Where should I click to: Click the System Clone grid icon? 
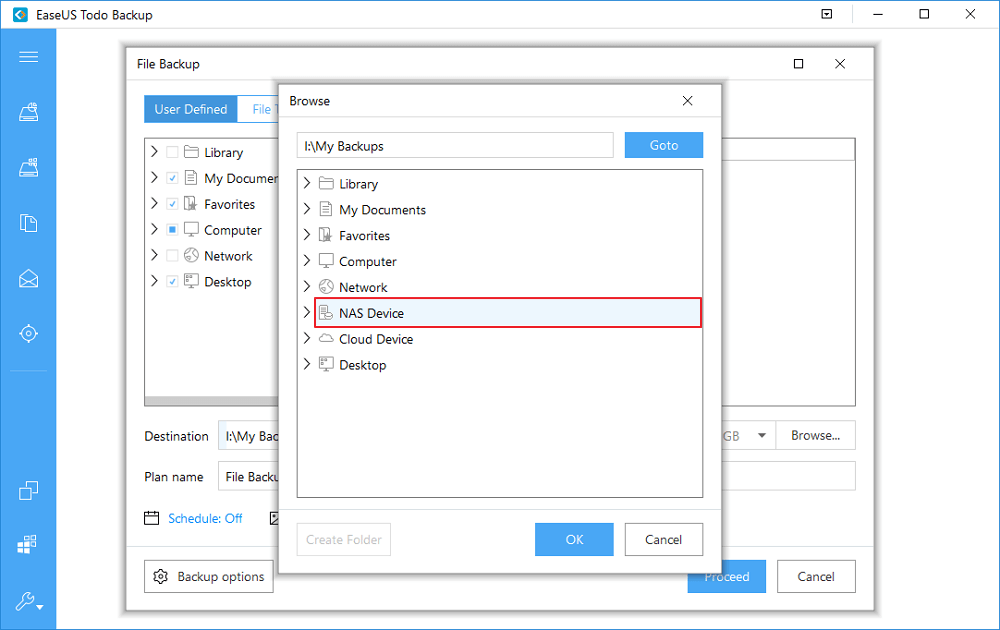[27, 544]
